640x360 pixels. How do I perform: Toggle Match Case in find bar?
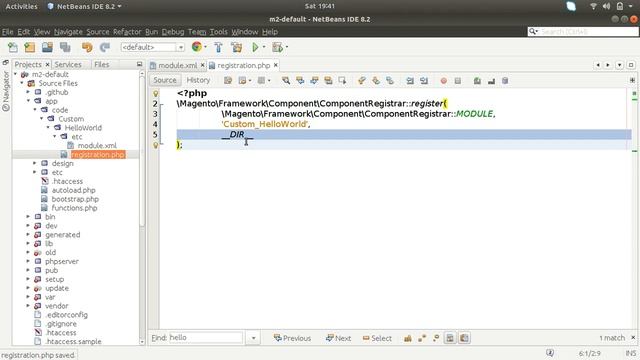click(408, 338)
